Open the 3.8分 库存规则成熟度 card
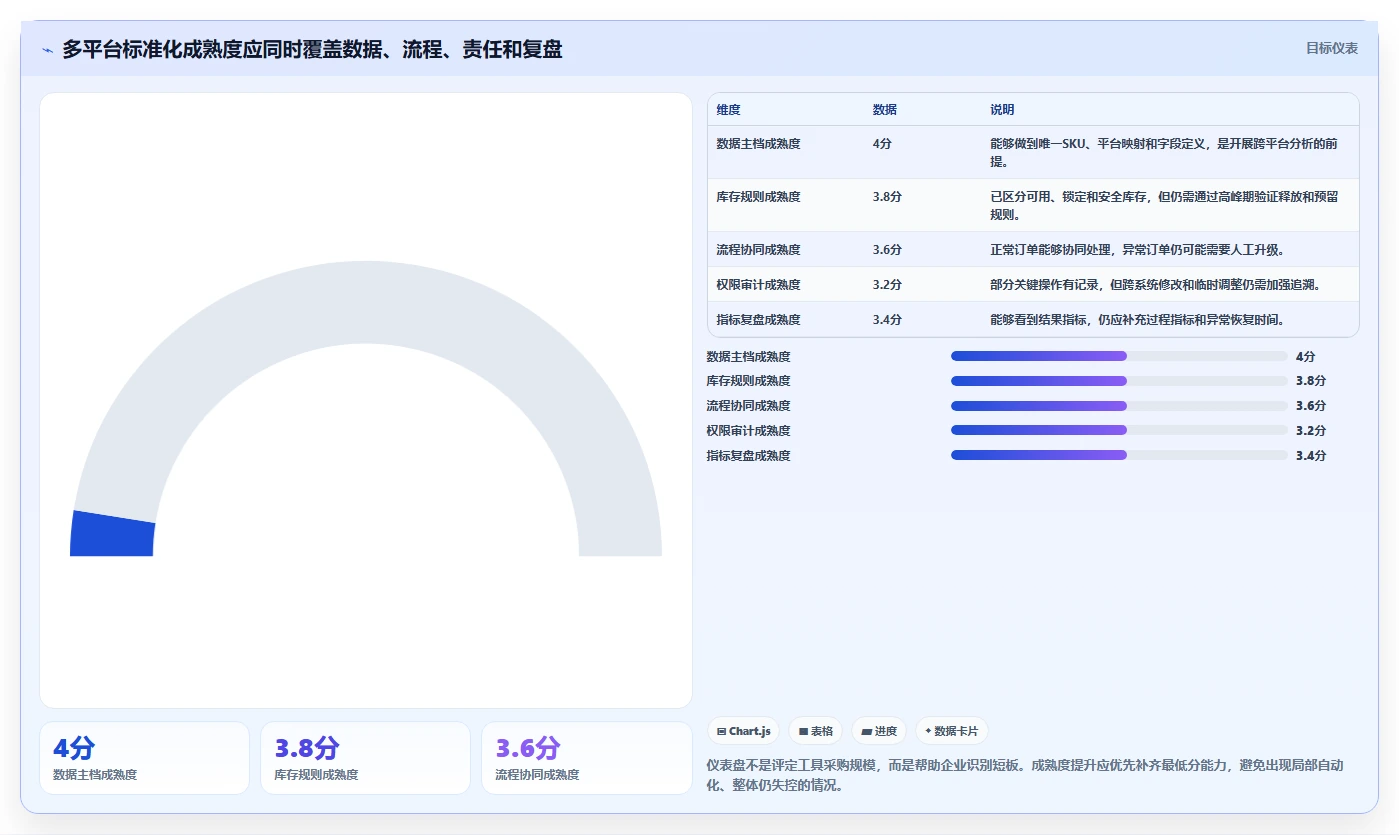1399x835 pixels. click(365, 758)
